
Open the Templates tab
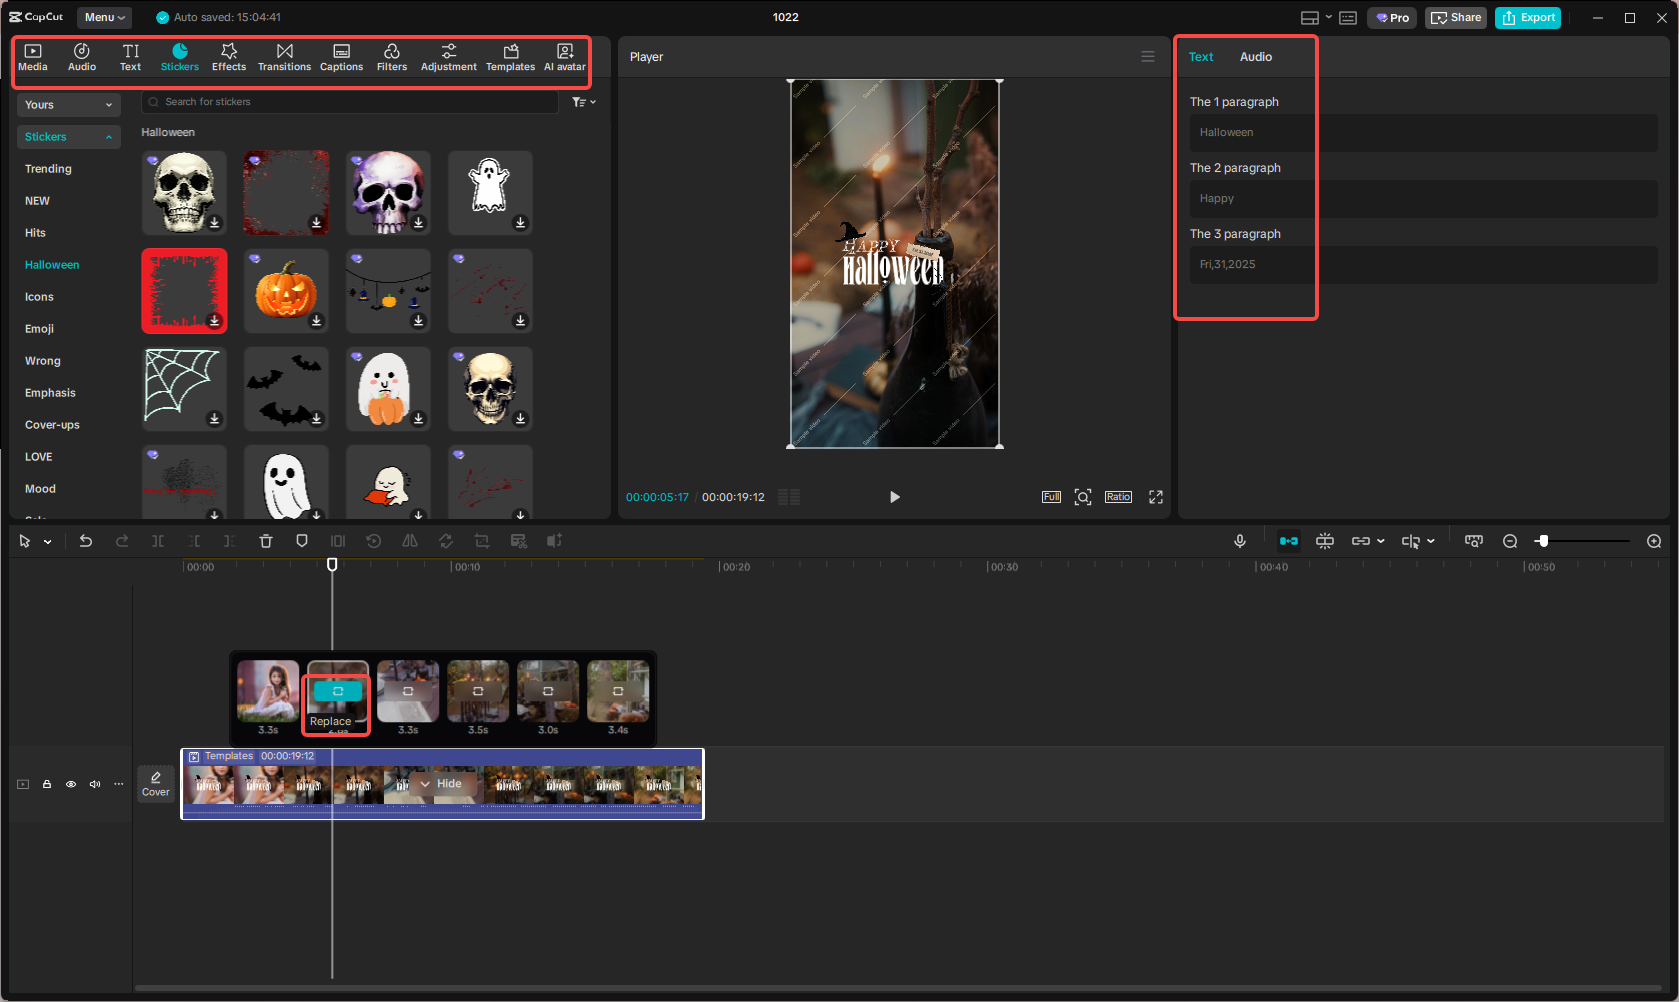coord(510,57)
